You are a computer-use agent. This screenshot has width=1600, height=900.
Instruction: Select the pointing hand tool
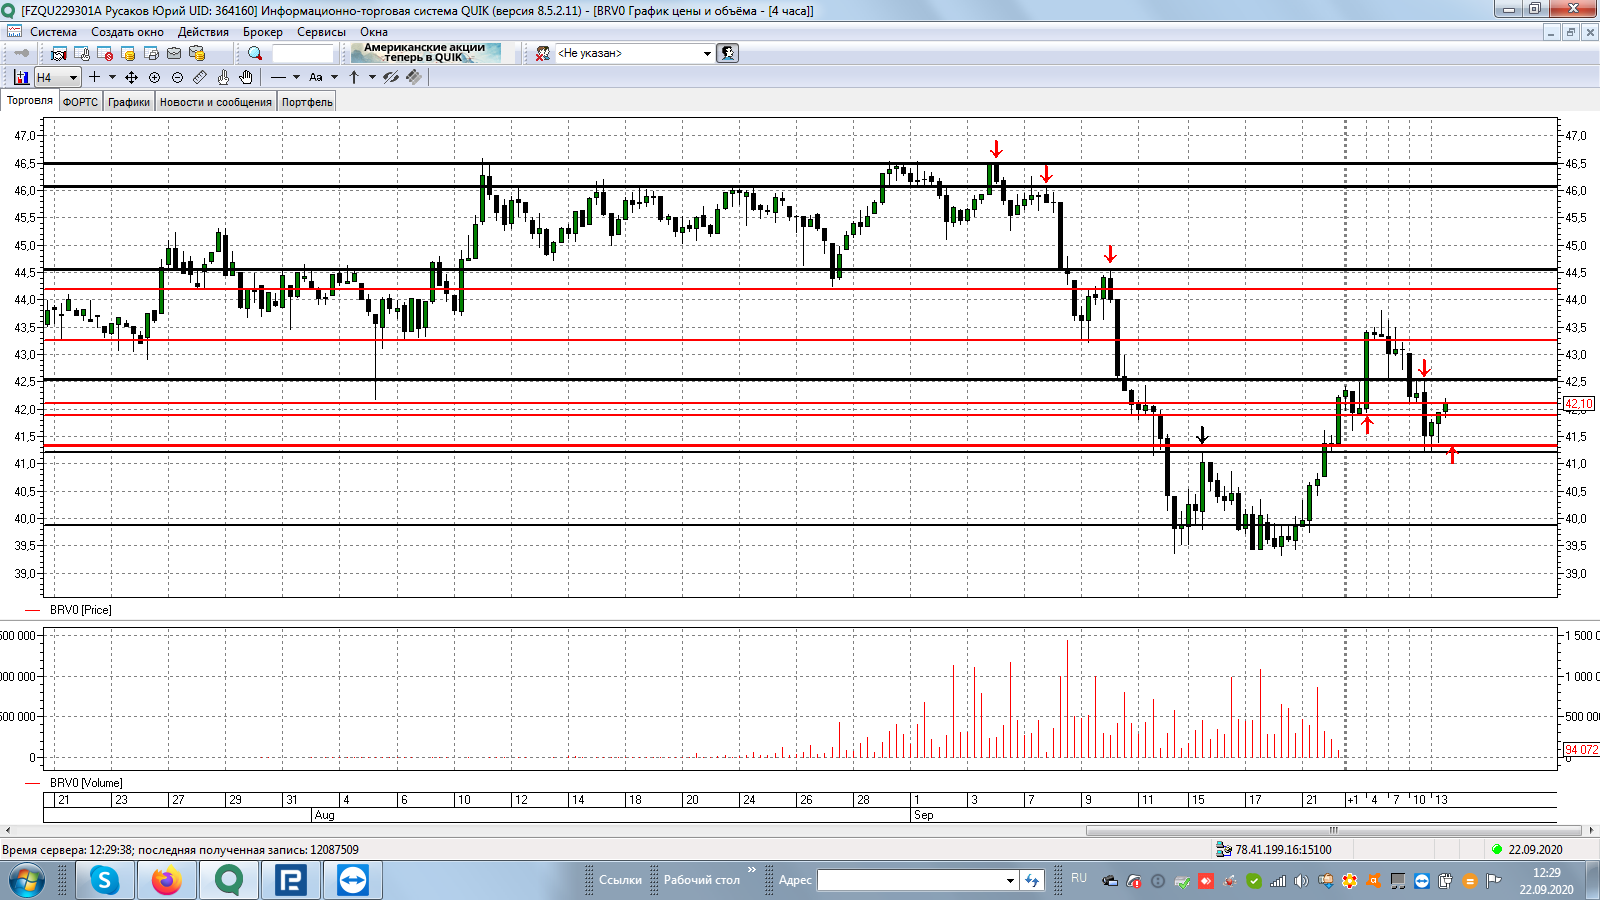point(223,77)
